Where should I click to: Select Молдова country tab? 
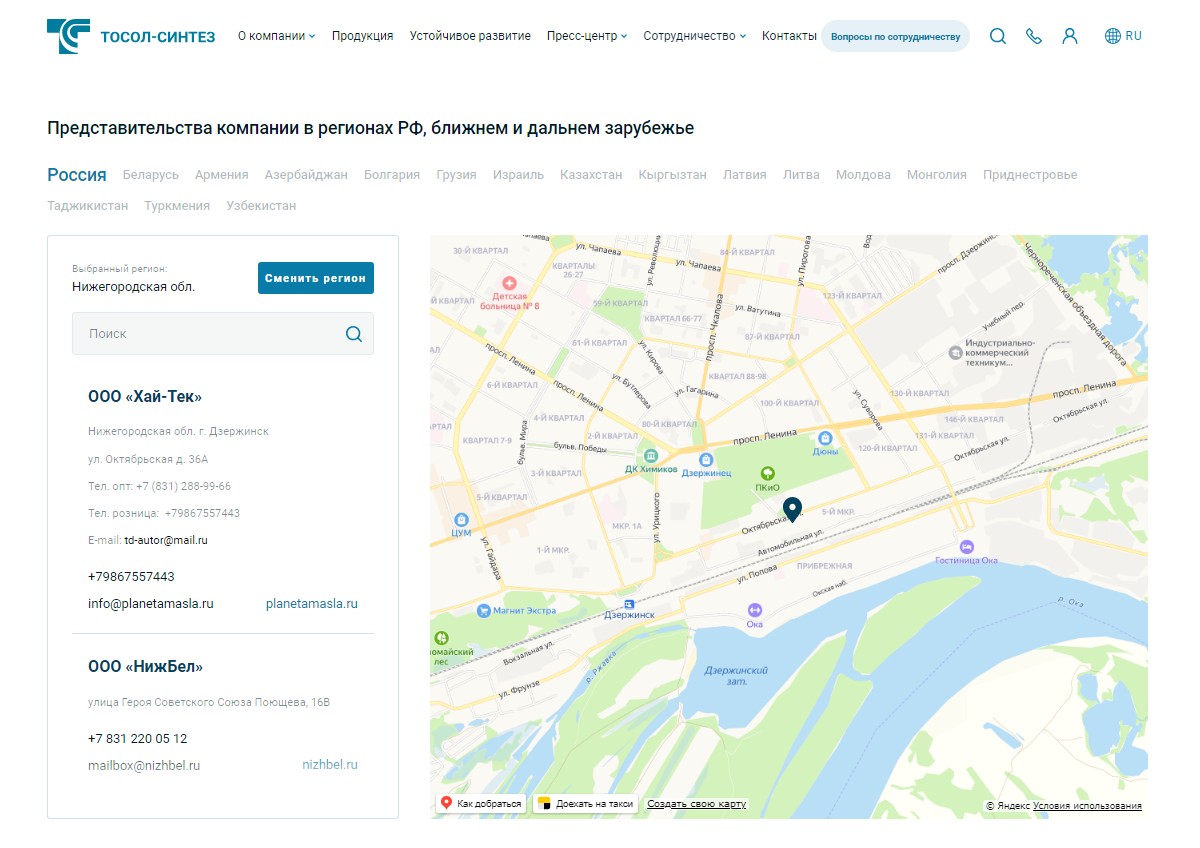863,175
